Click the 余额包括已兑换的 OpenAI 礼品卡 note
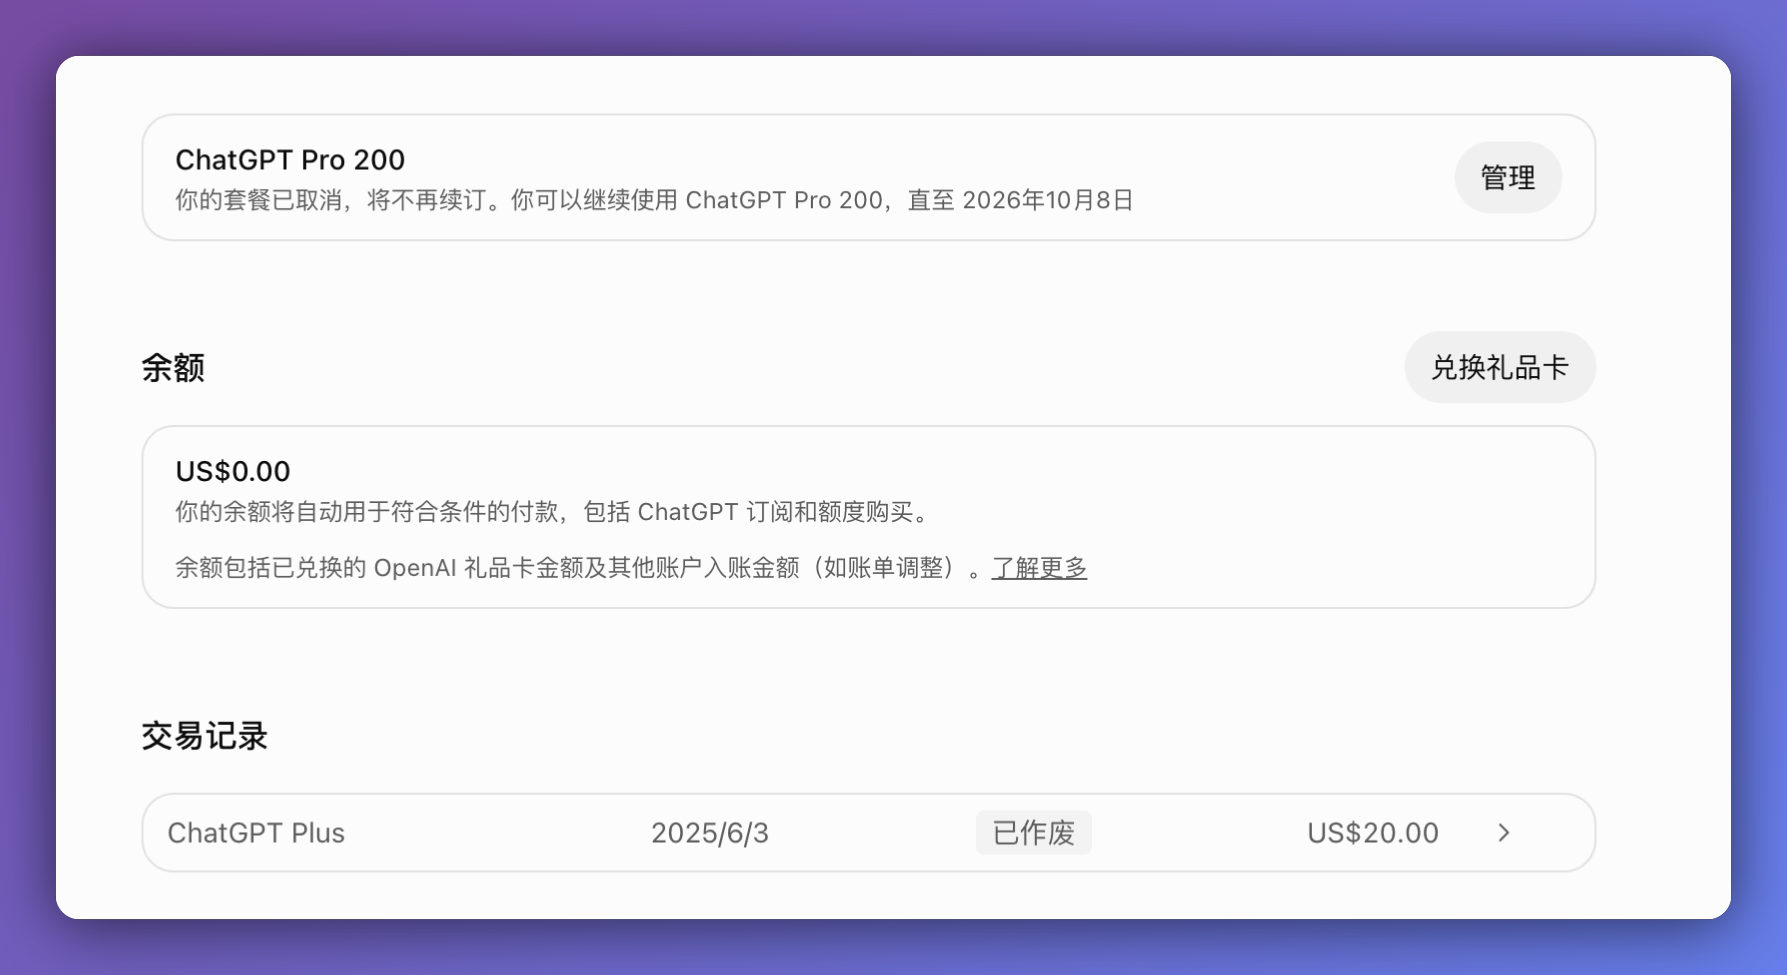The width and height of the screenshot is (1787, 975). tap(578, 568)
